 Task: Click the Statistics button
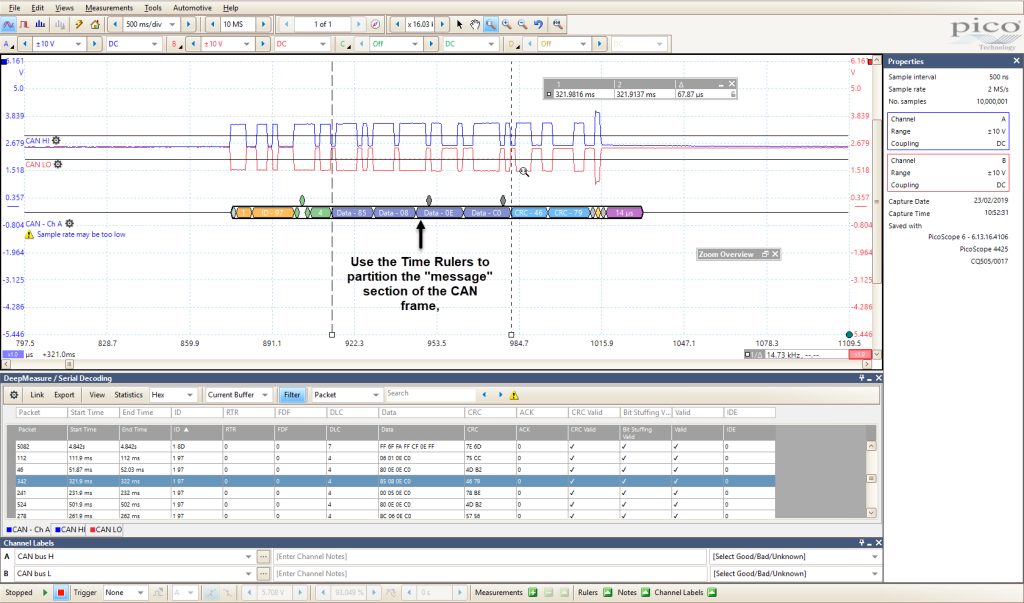point(128,395)
